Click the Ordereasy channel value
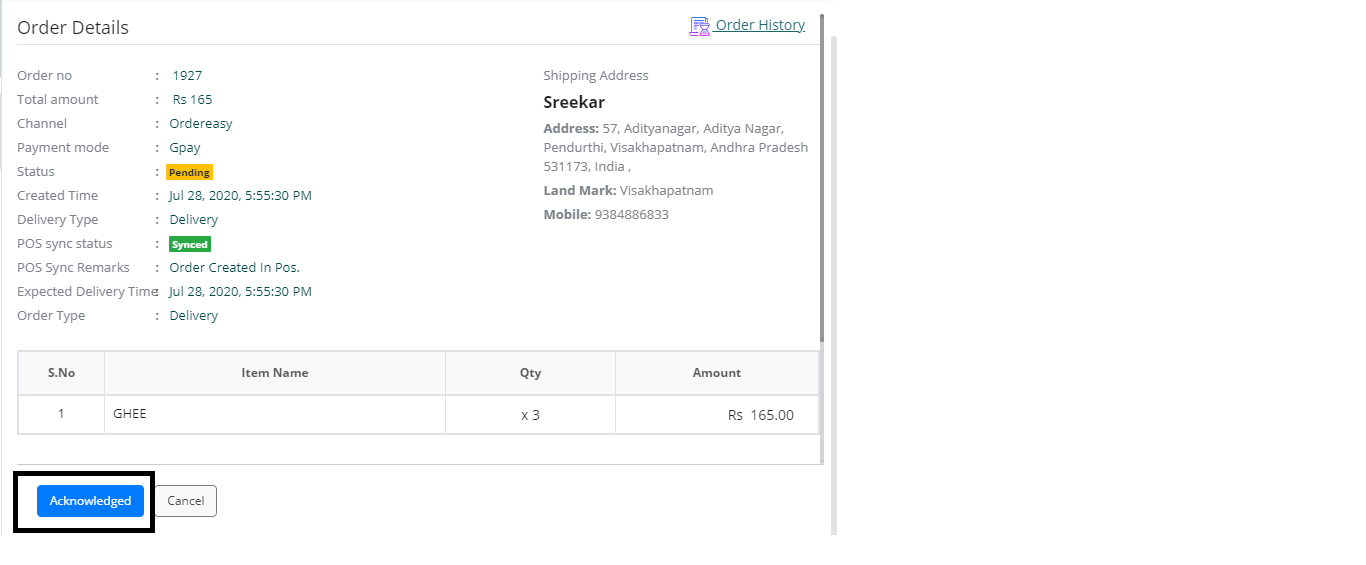 [x=201, y=124]
